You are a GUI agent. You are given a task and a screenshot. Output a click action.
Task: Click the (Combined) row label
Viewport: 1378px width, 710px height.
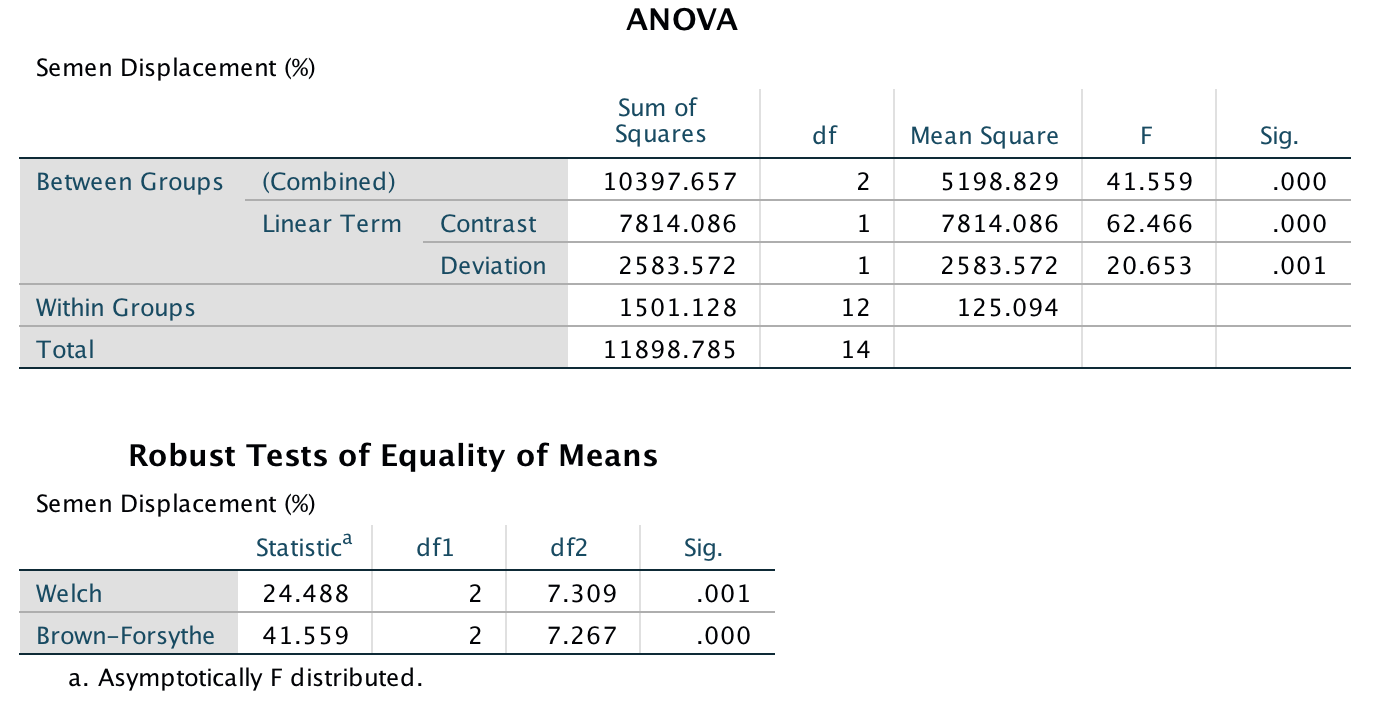329,182
